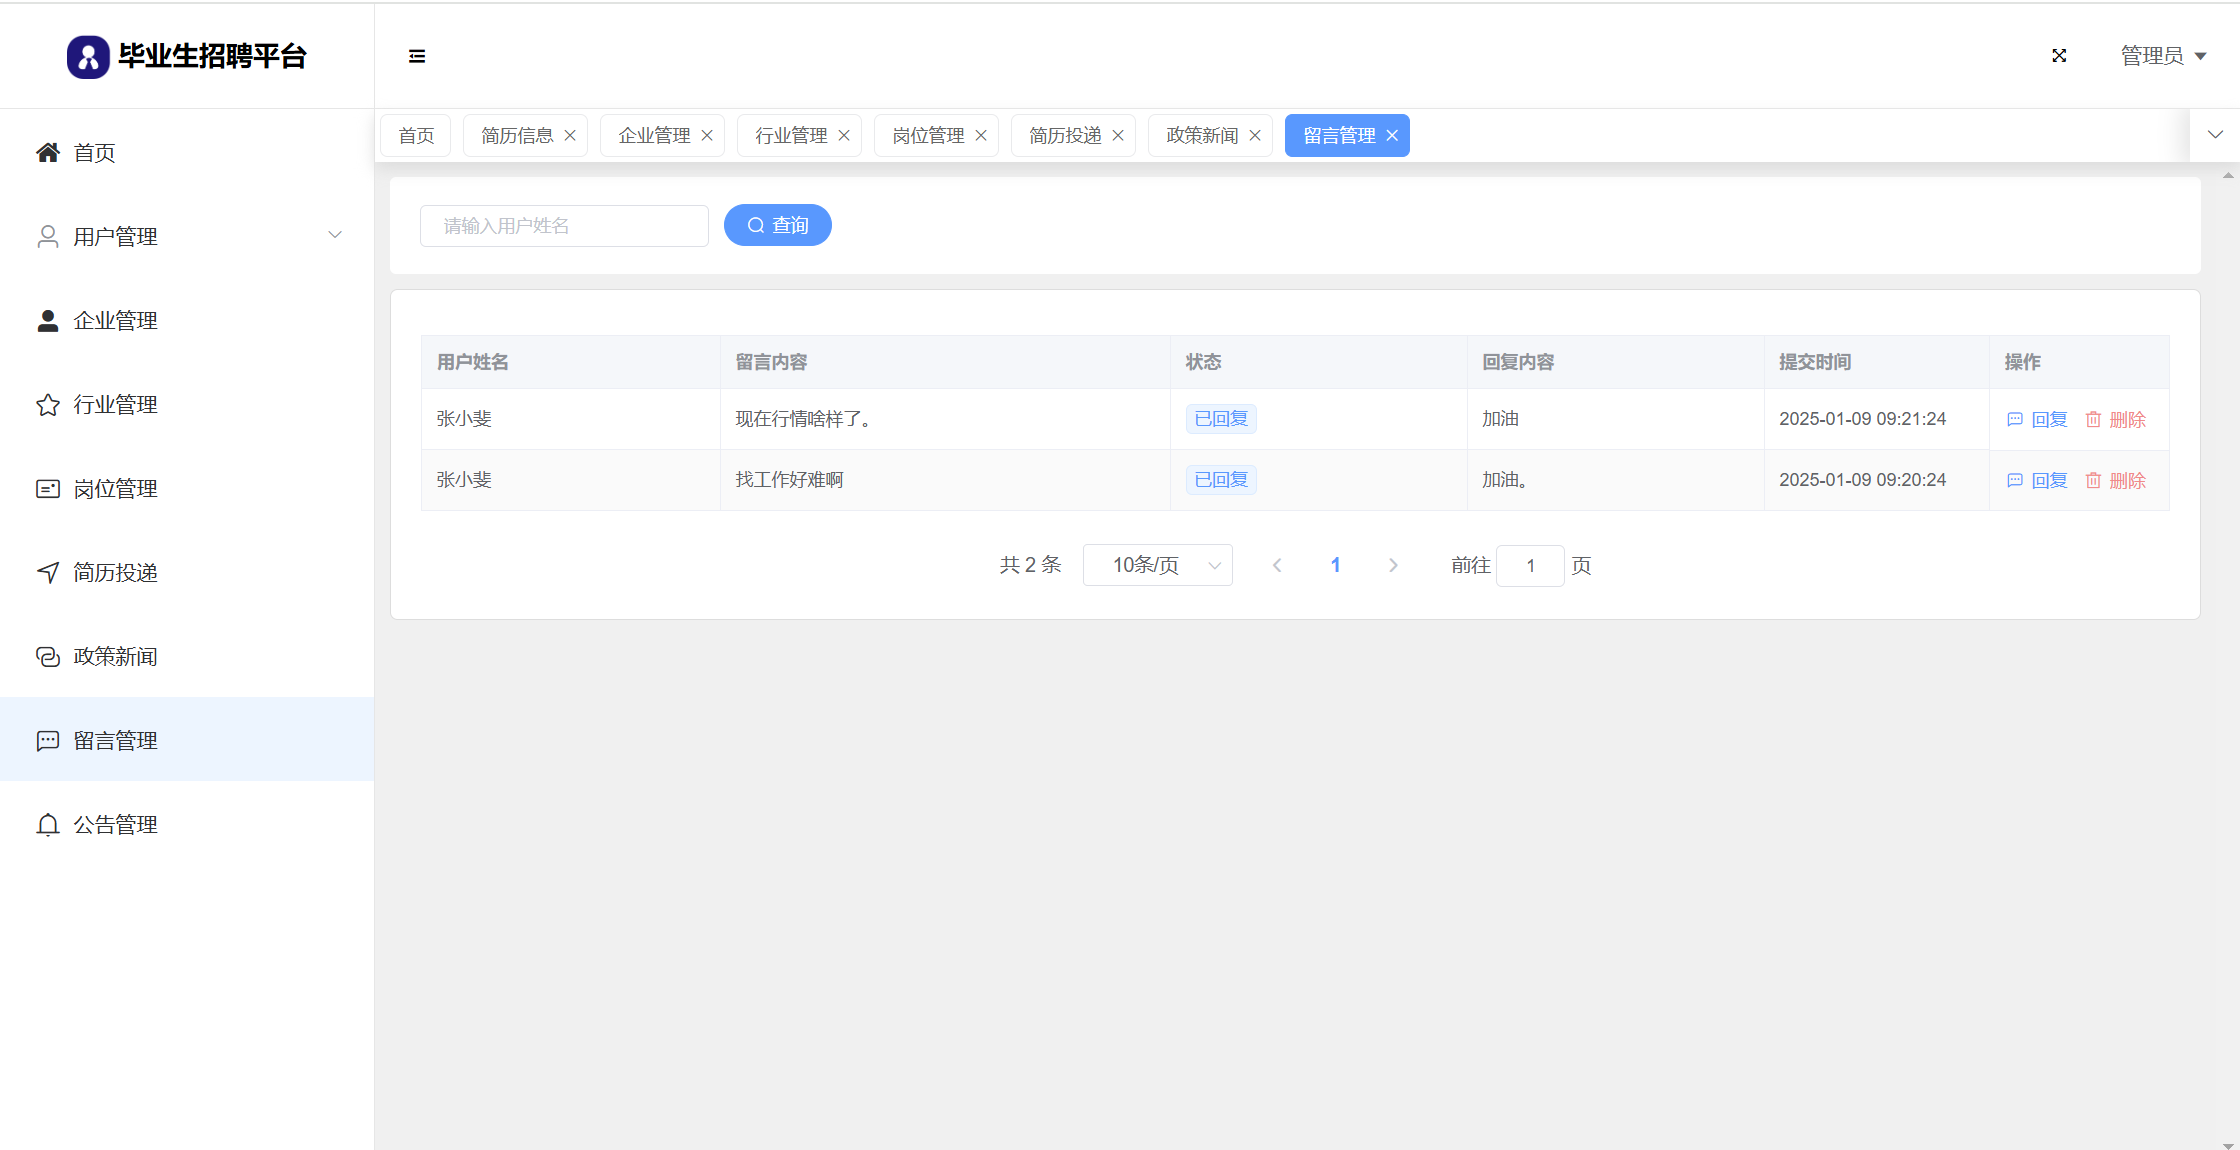Close the active 留言管理 tab
Image resolution: width=2240 pixels, height=1150 pixels.
coord(1392,136)
